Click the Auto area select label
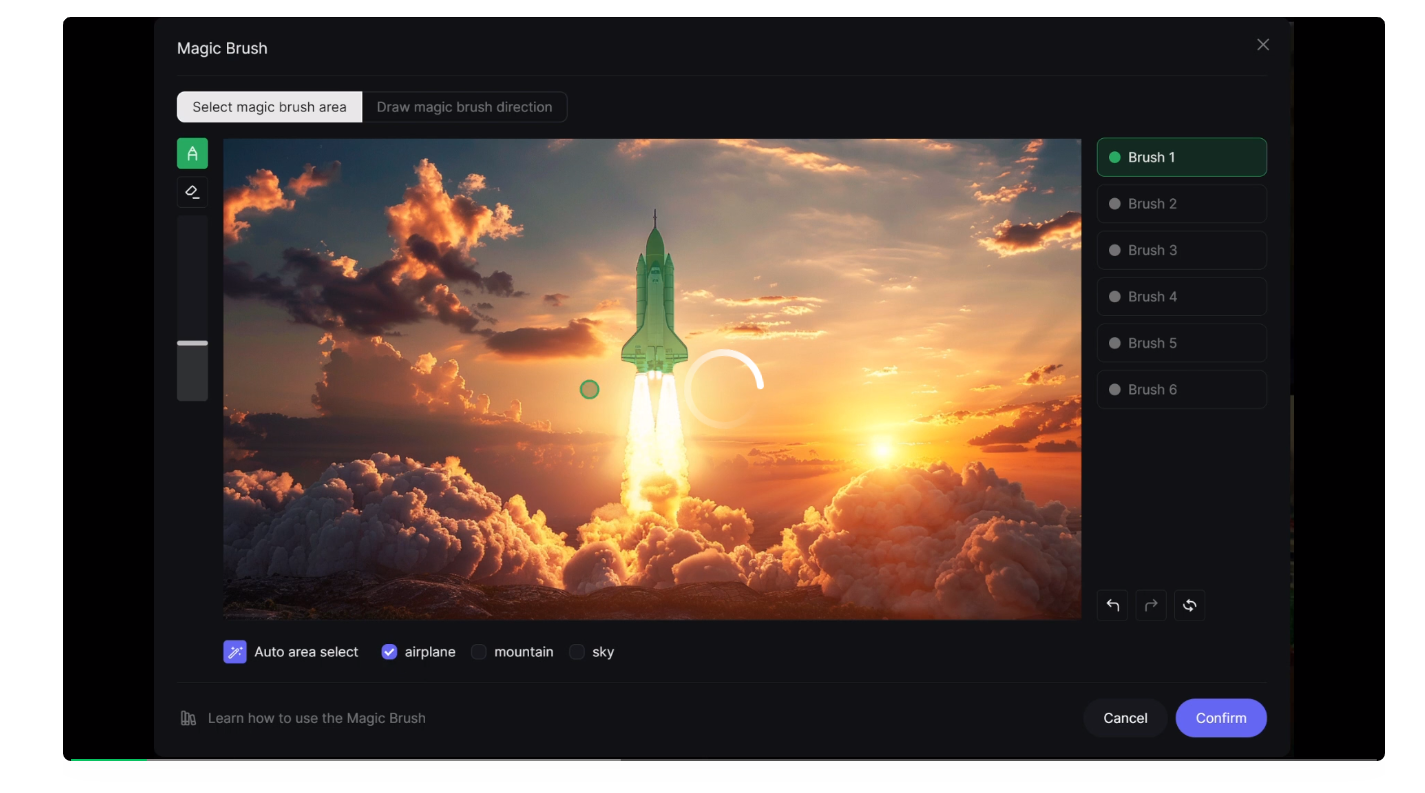This screenshot has height=793, width=1425. coord(306,652)
